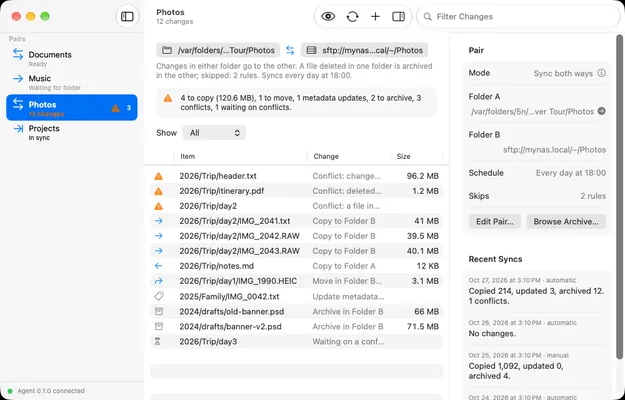Click the Browse Archive... button

coord(566,222)
